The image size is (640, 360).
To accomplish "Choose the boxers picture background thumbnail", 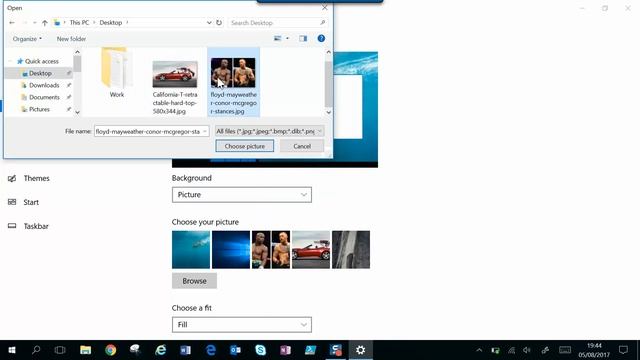I will click(x=271, y=250).
